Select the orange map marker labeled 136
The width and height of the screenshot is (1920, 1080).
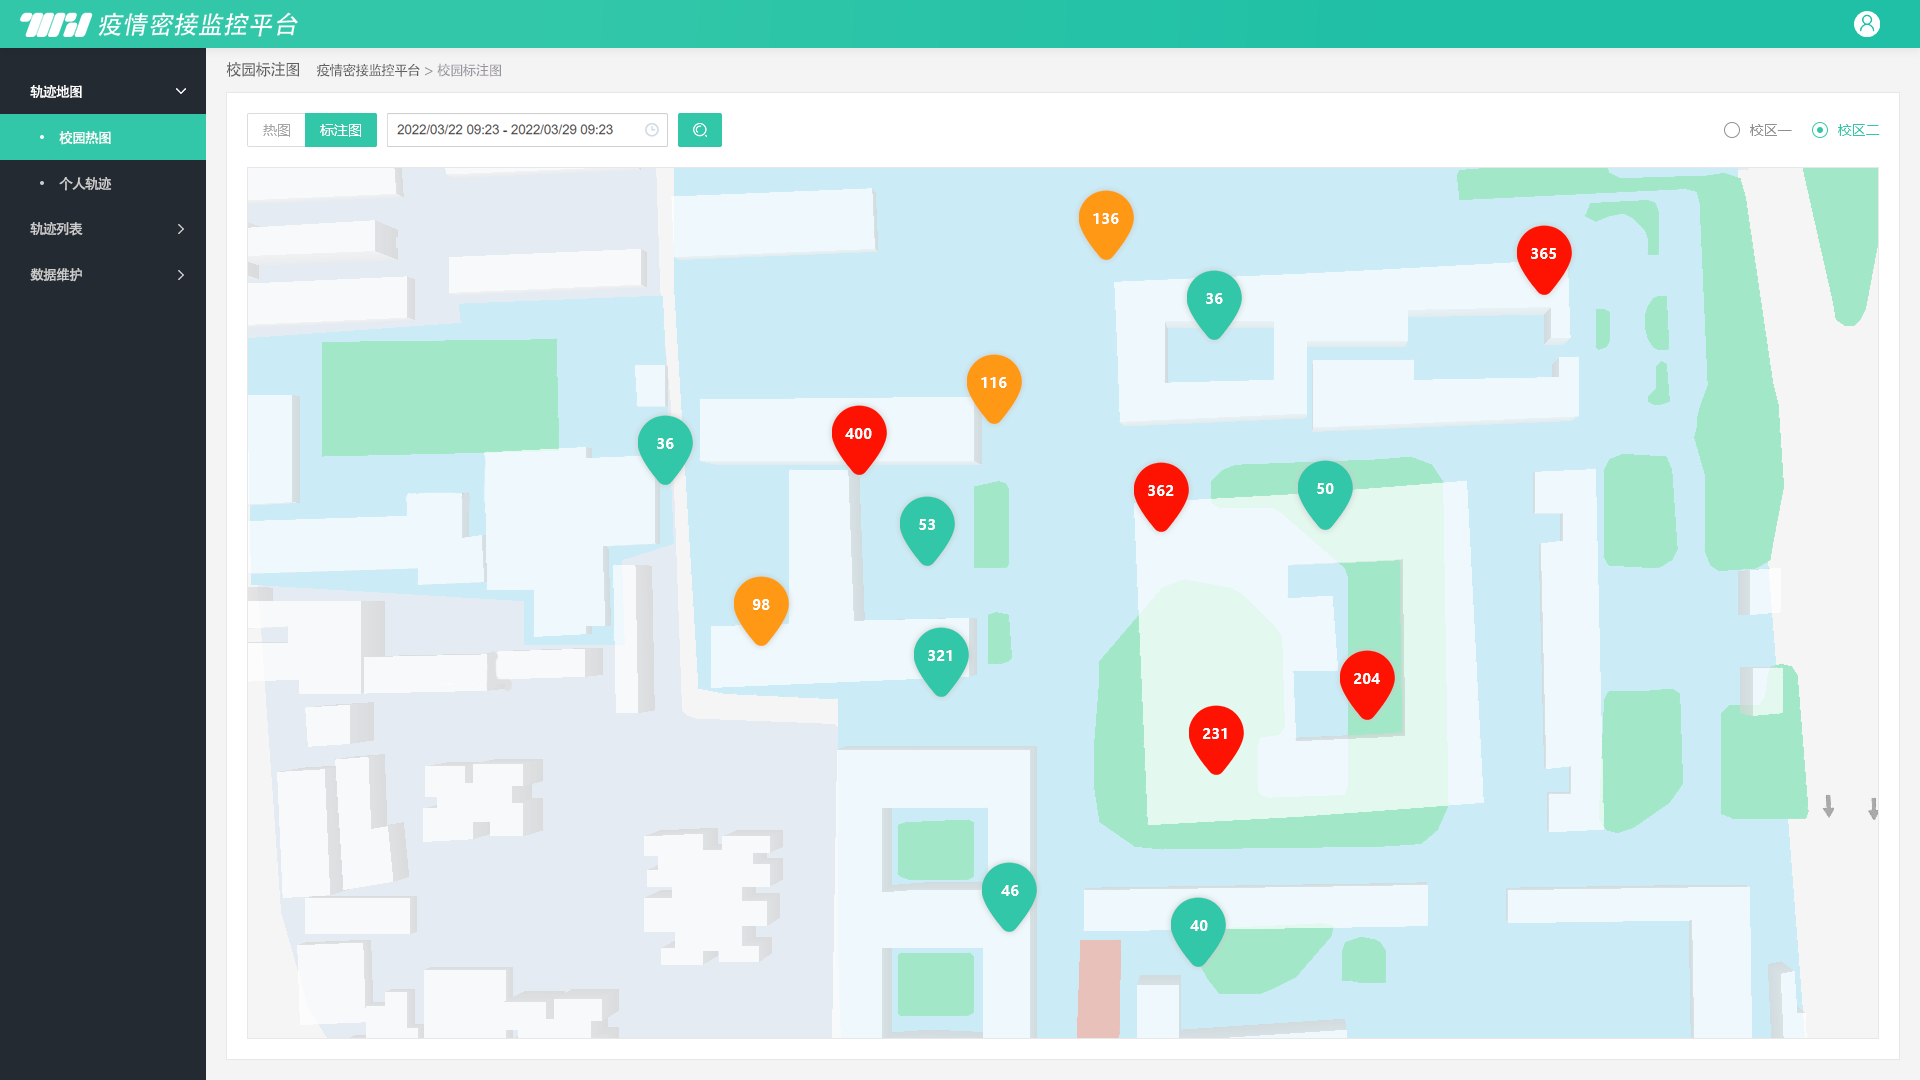[1106, 224]
